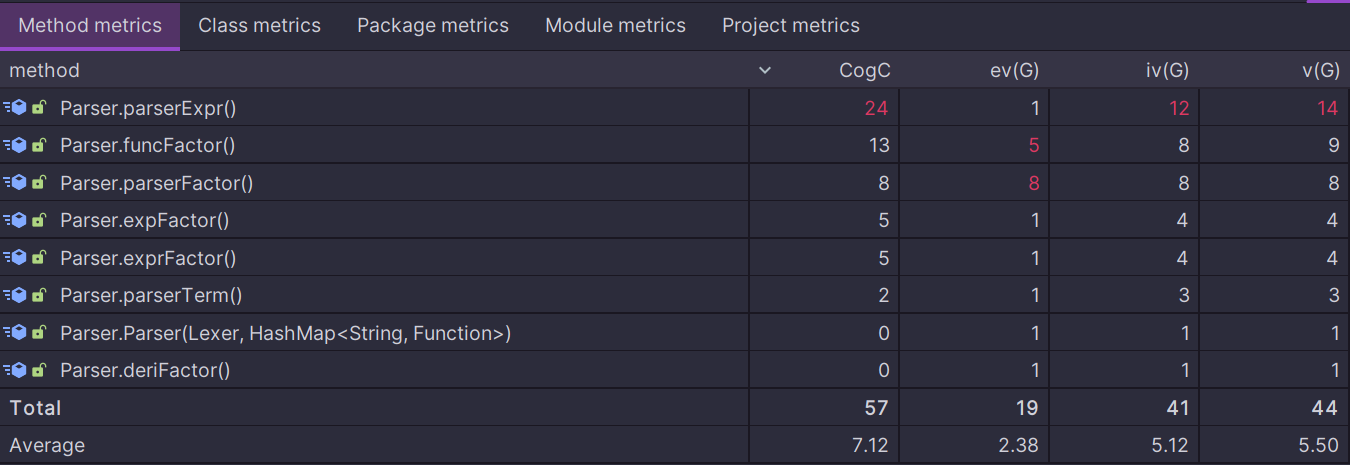
Task: Click the lock icon next to Parser.deriFactor()
Action: point(38,370)
